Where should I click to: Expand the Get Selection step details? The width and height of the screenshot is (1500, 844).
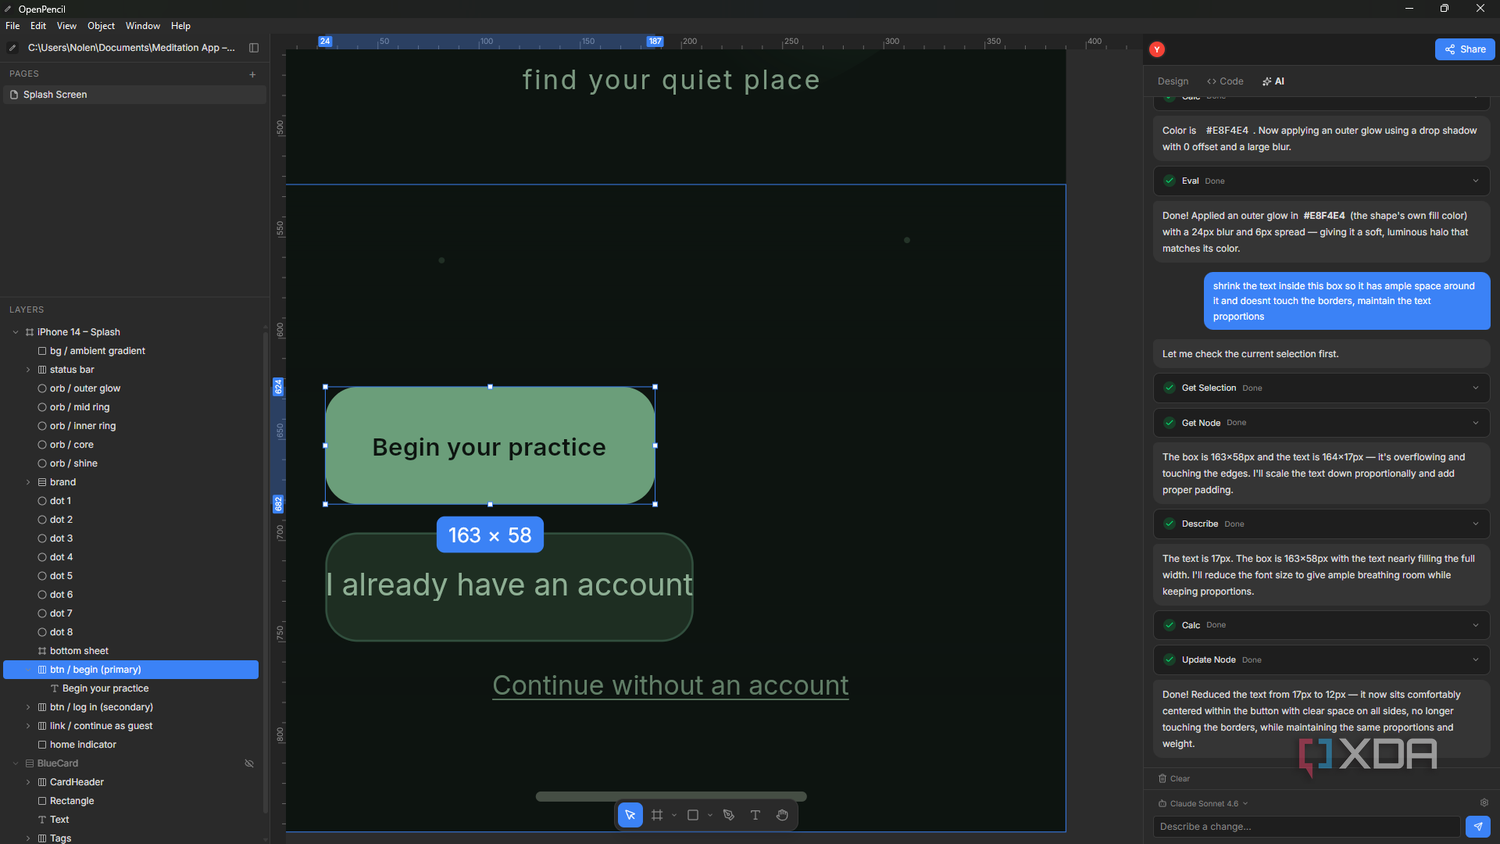point(1475,388)
